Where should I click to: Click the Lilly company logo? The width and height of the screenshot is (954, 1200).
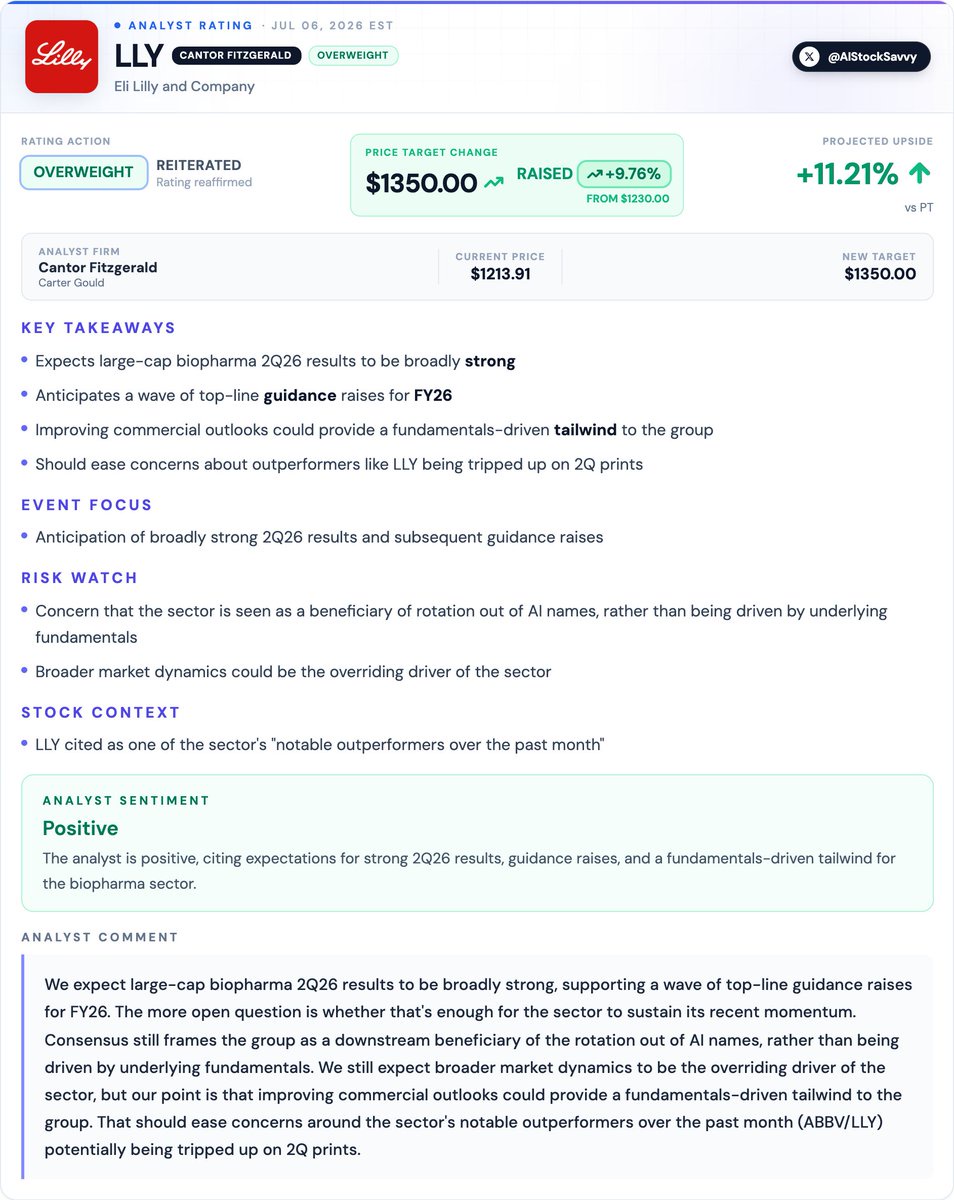tap(61, 57)
